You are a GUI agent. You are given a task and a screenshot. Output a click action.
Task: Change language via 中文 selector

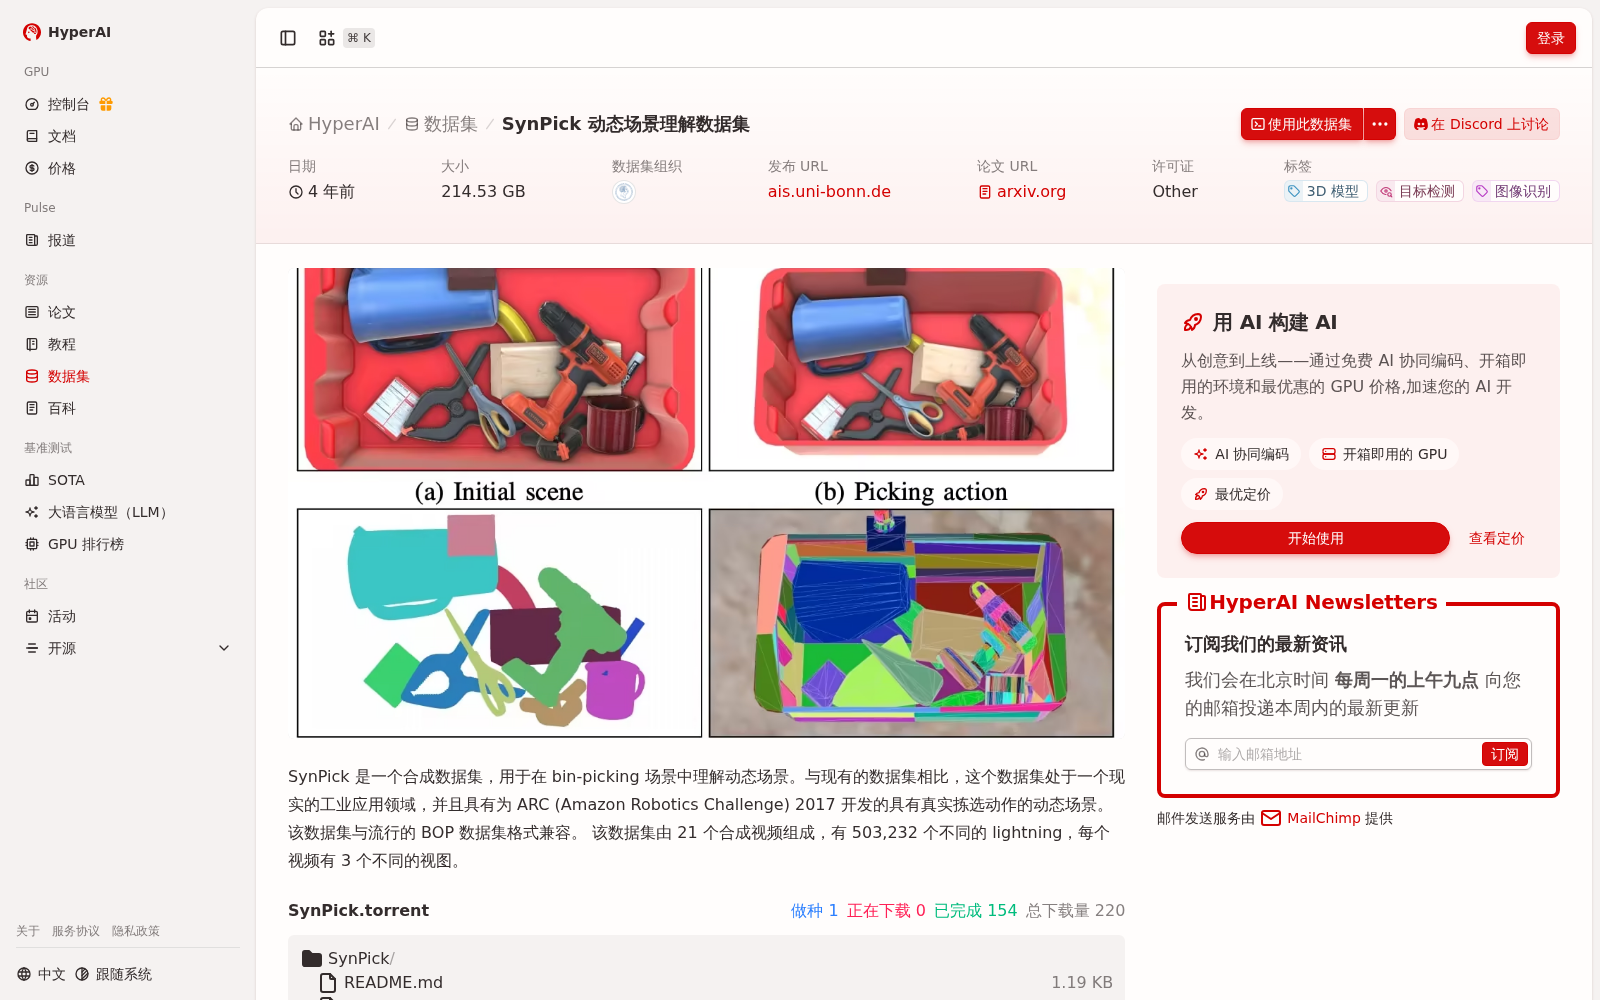click(x=41, y=974)
